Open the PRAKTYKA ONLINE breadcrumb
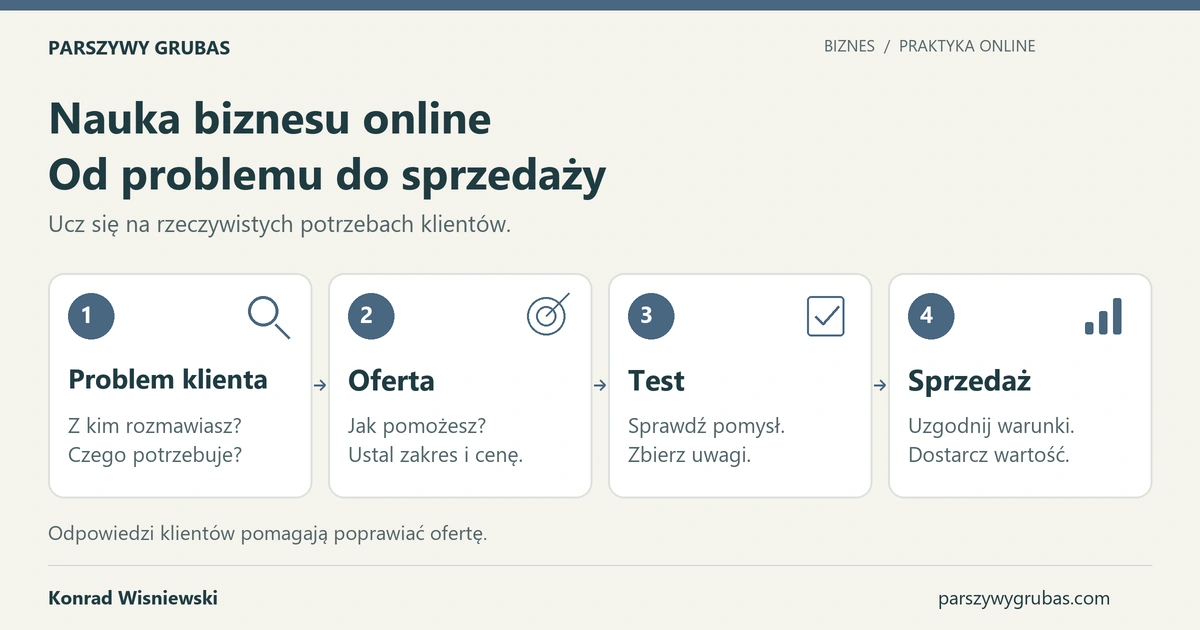This screenshot has height=630, width=1200. [x=967, y=46]
